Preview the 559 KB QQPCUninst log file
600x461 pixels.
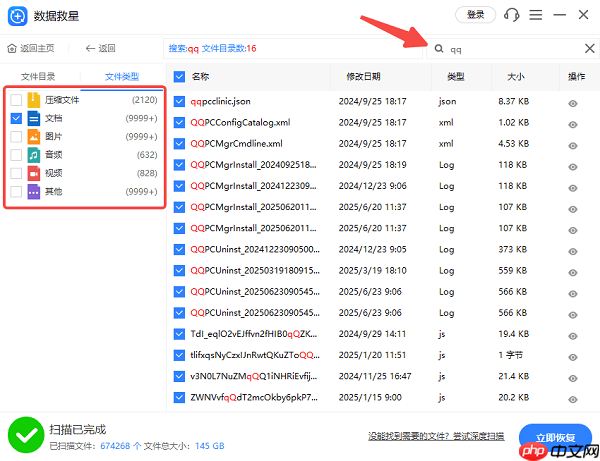[572, 273]
